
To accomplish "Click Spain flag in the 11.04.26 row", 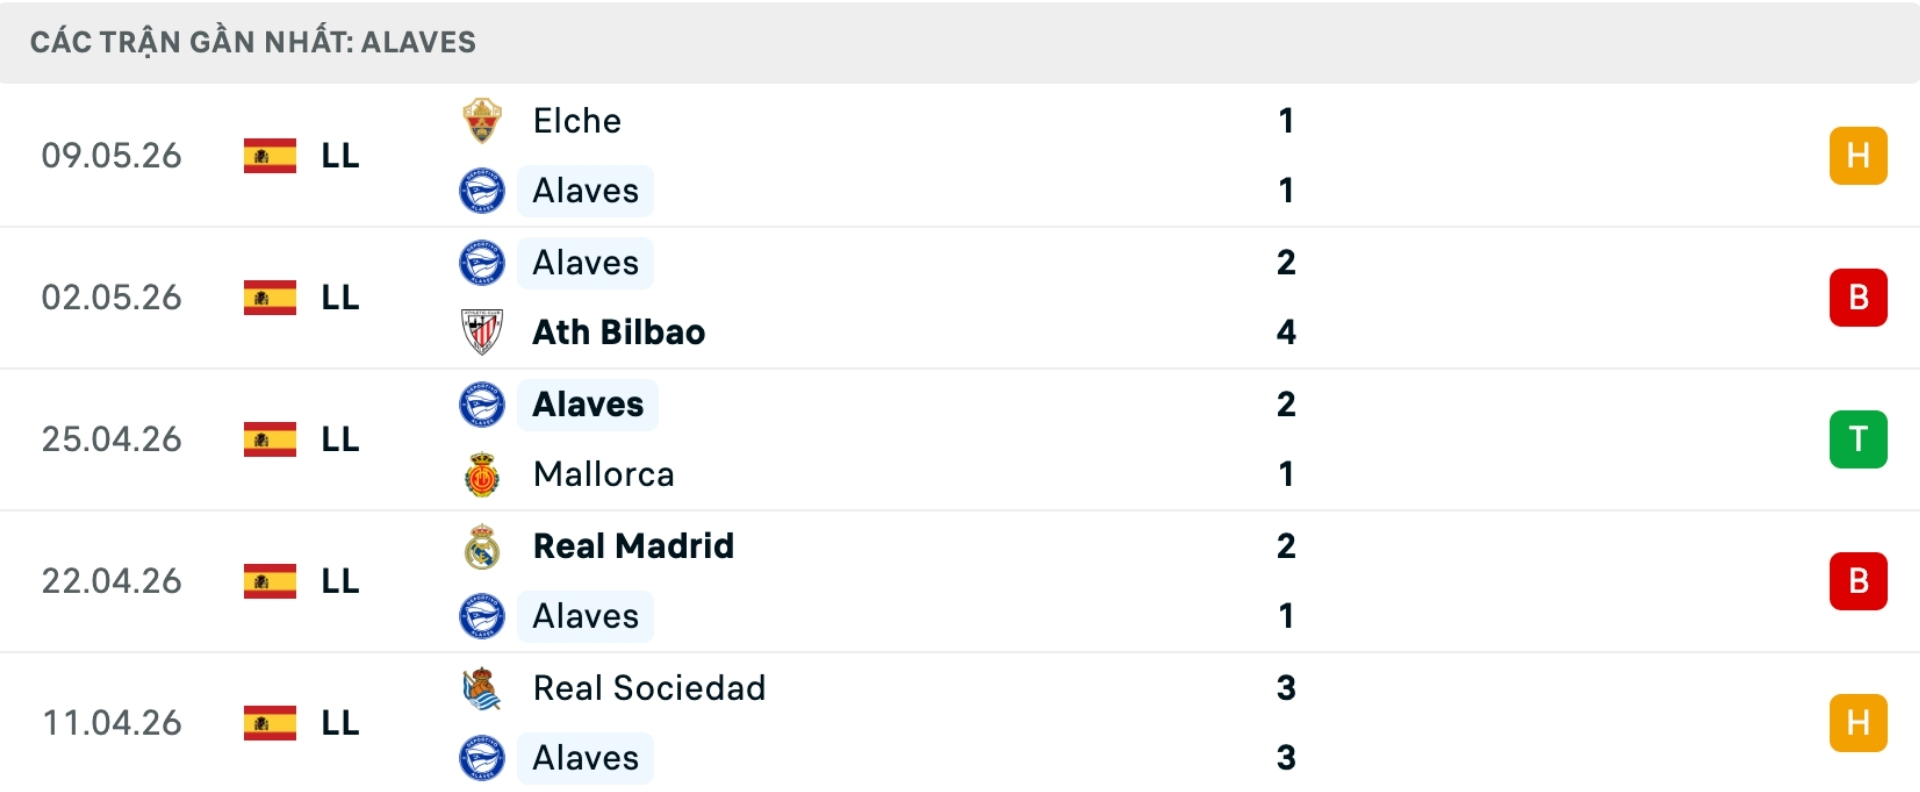I will [270, 722].
